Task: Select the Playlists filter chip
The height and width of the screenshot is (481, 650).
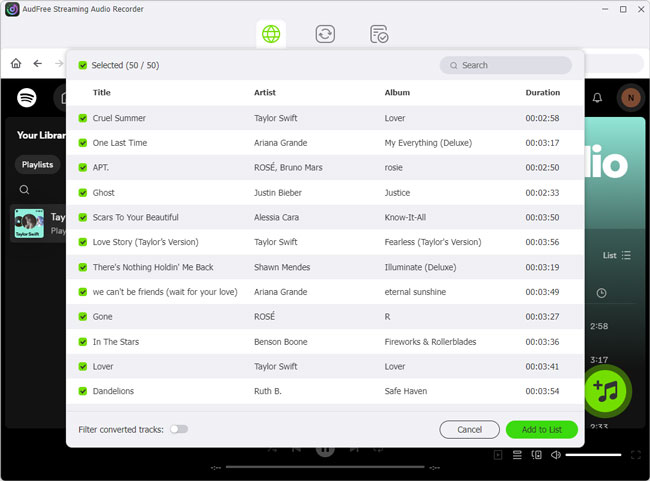Action: pos(37,165)
